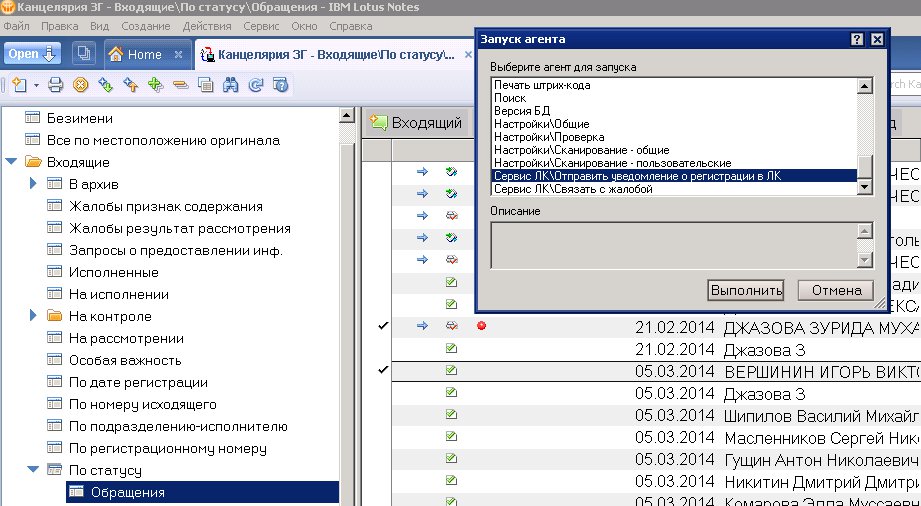
Task: Click the thumbnails window switcher icon
Action: 83,54
